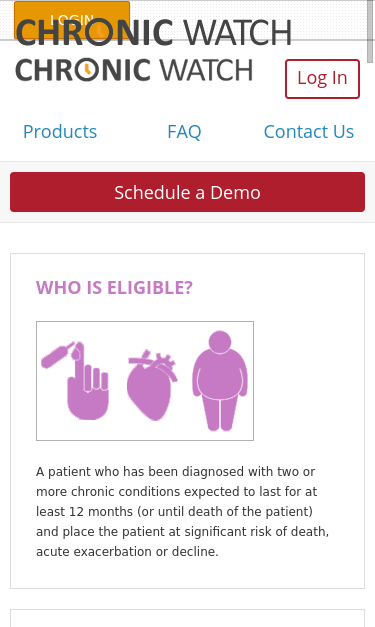Click the word WATCH in the upper large logo
The image size is (375, 627).
237,32
